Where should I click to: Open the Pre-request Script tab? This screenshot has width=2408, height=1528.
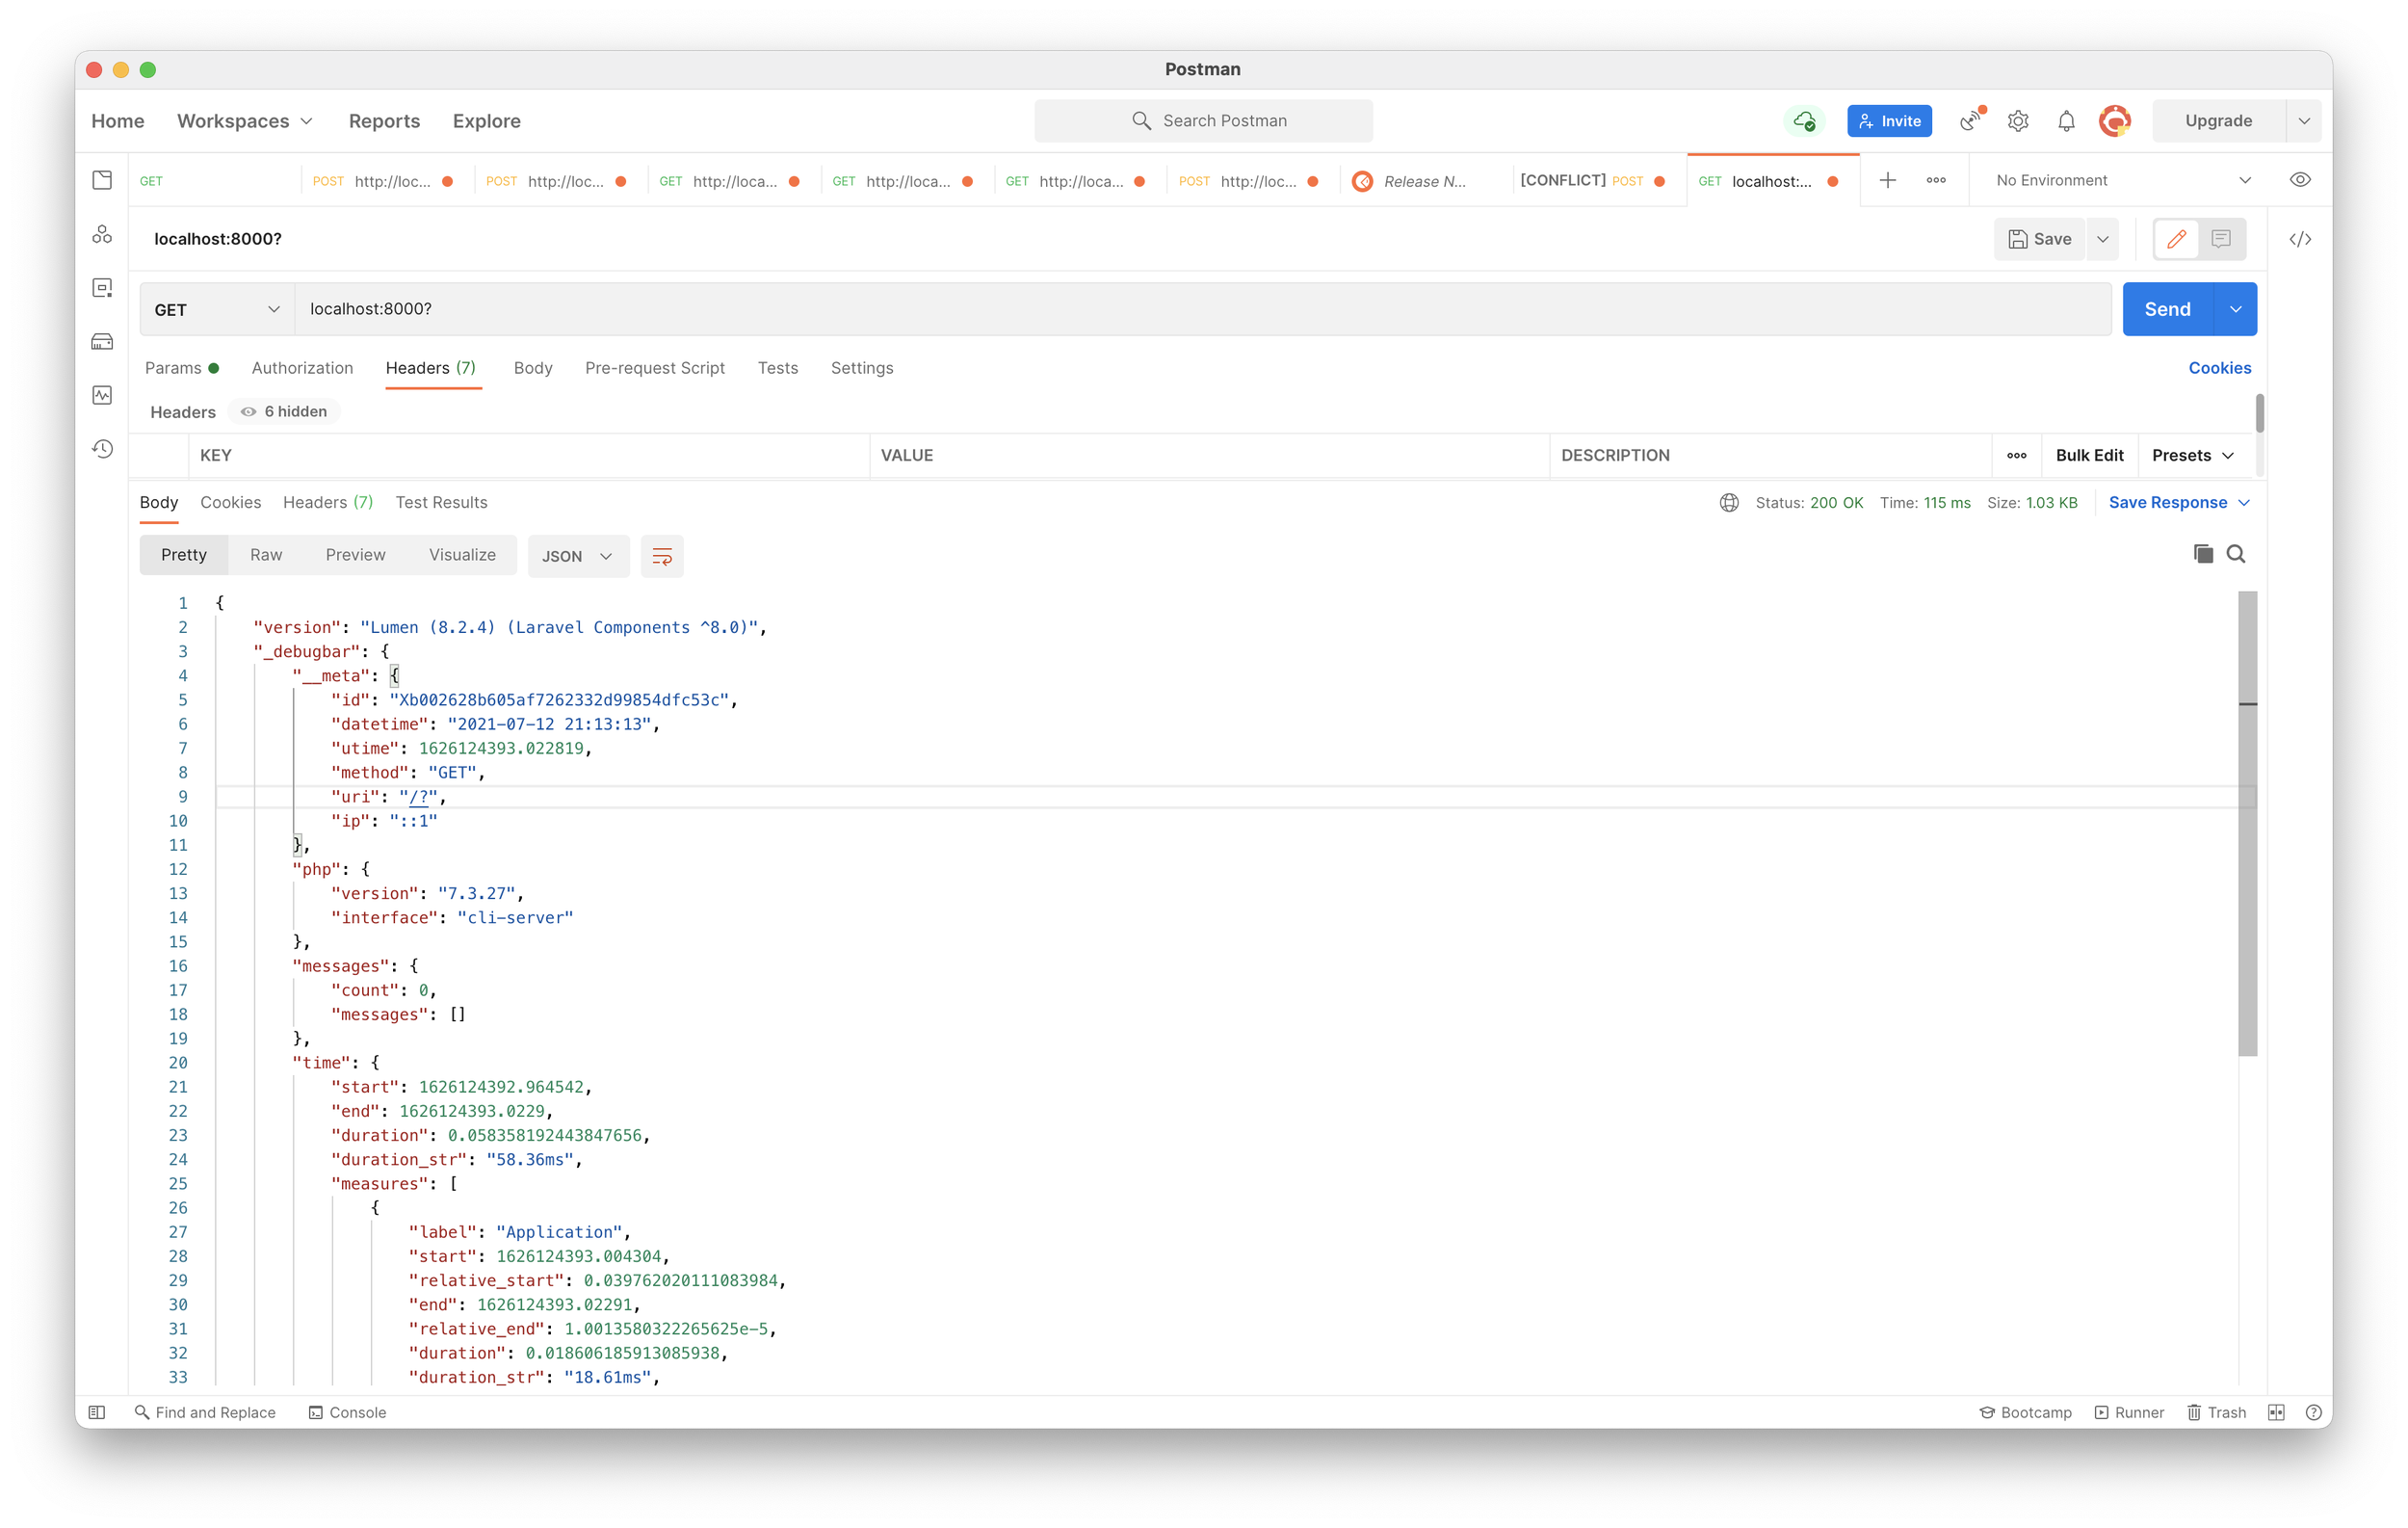(655, 368)
